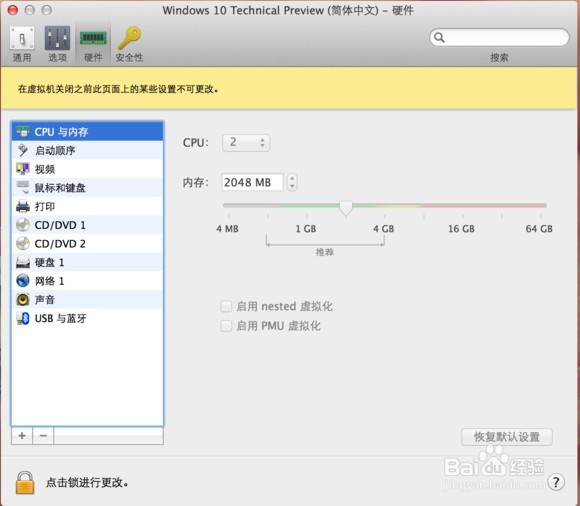This screenshot has height=506, width=580.
Task: Switch to the 选项 options icon
Action: pos(57,38)
